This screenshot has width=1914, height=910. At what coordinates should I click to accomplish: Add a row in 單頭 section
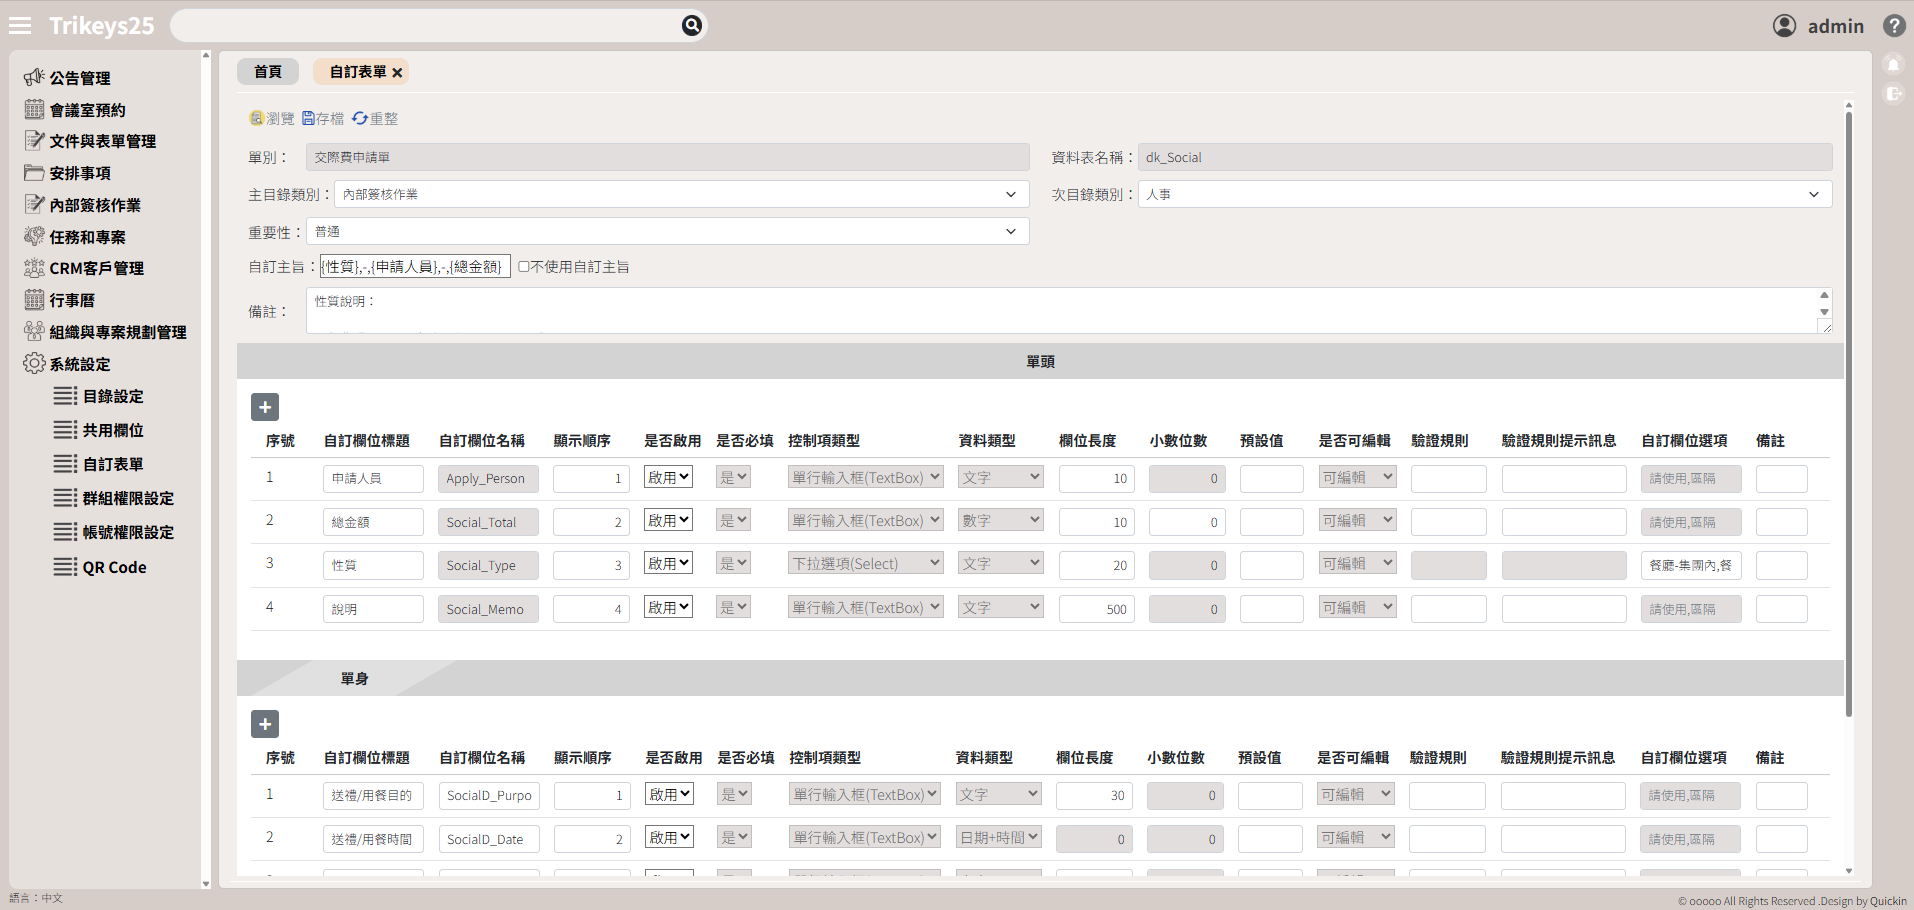[265, 407]
